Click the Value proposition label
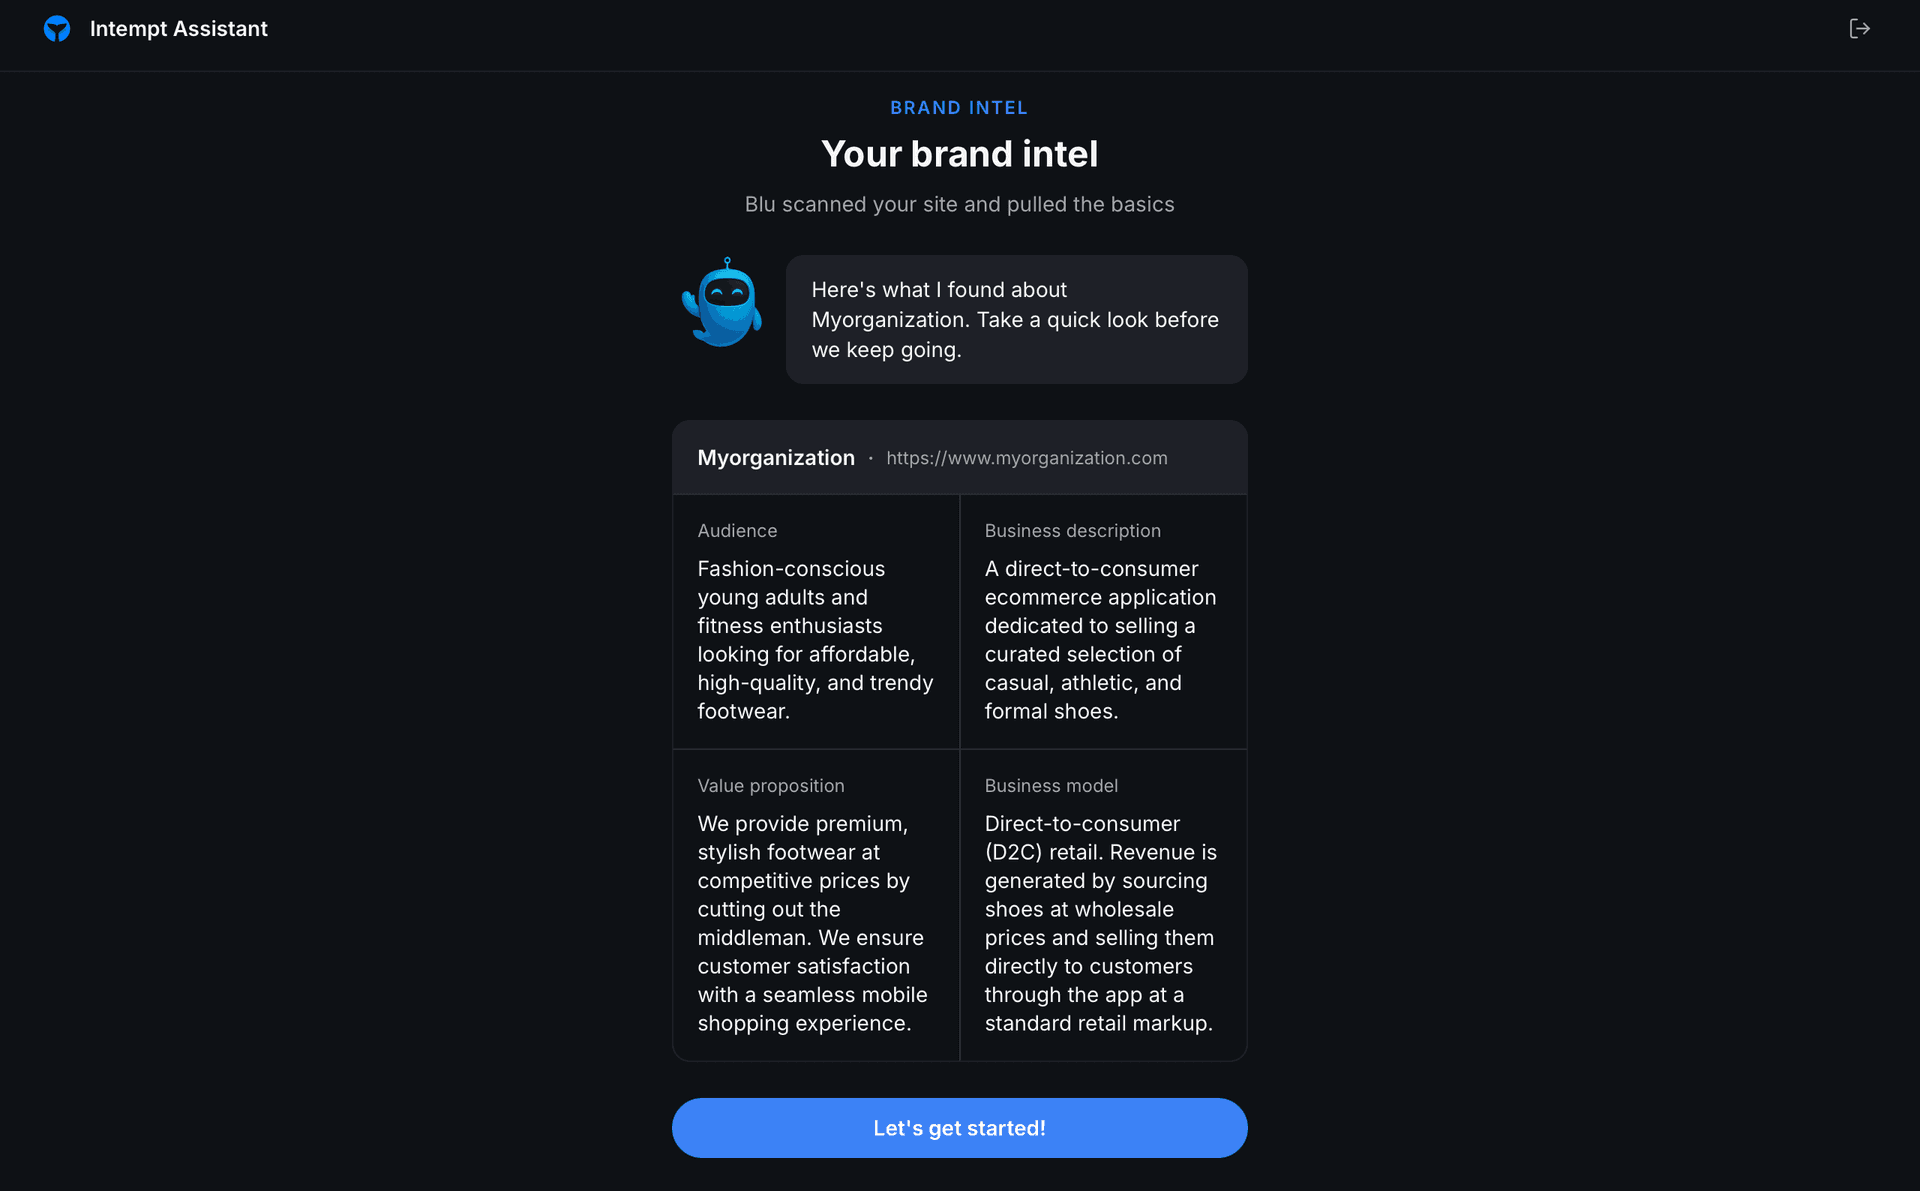 (x=770, y=786)
